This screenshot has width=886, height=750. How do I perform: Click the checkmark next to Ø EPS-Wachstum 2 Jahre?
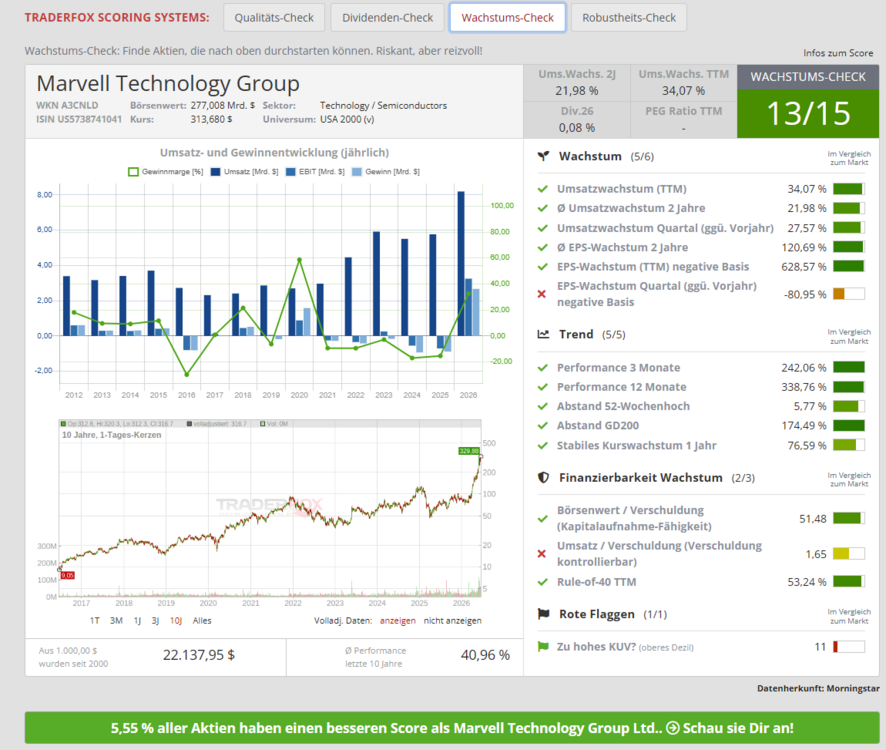(542, 247)
